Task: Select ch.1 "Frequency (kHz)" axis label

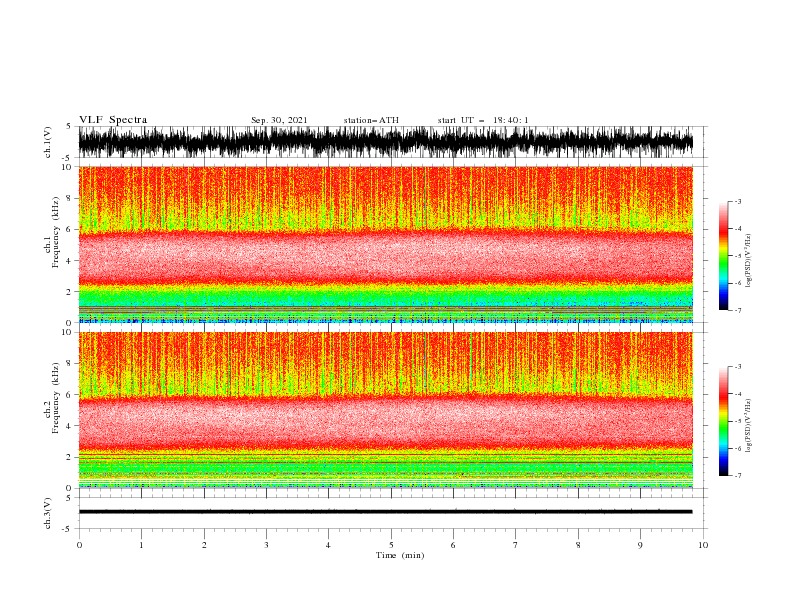Action: 56,232
